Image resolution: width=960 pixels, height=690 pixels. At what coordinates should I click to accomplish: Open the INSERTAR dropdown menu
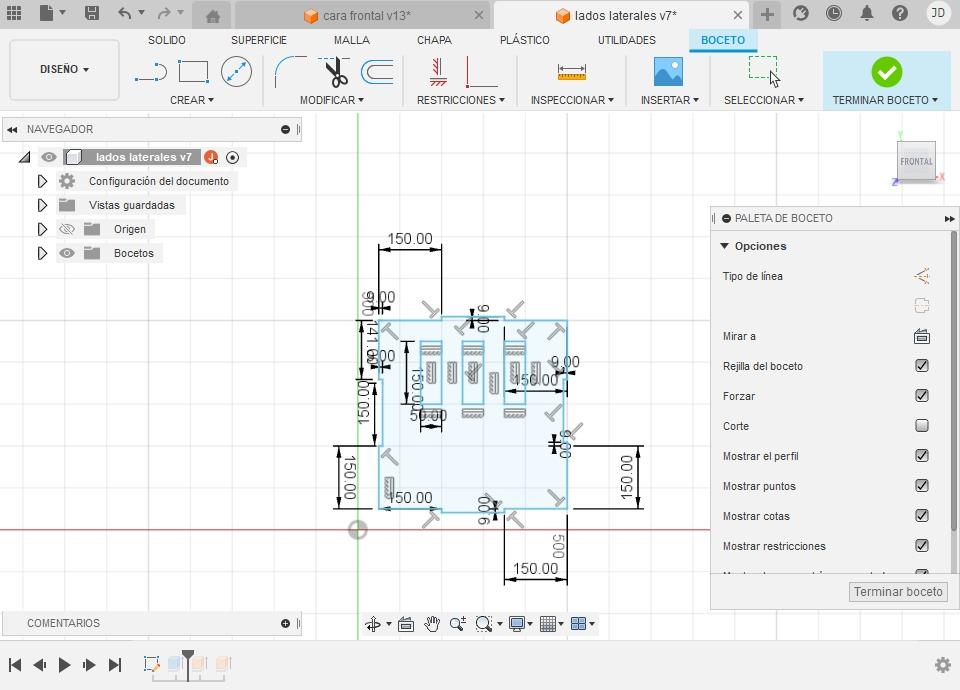(x=669, y=100)
